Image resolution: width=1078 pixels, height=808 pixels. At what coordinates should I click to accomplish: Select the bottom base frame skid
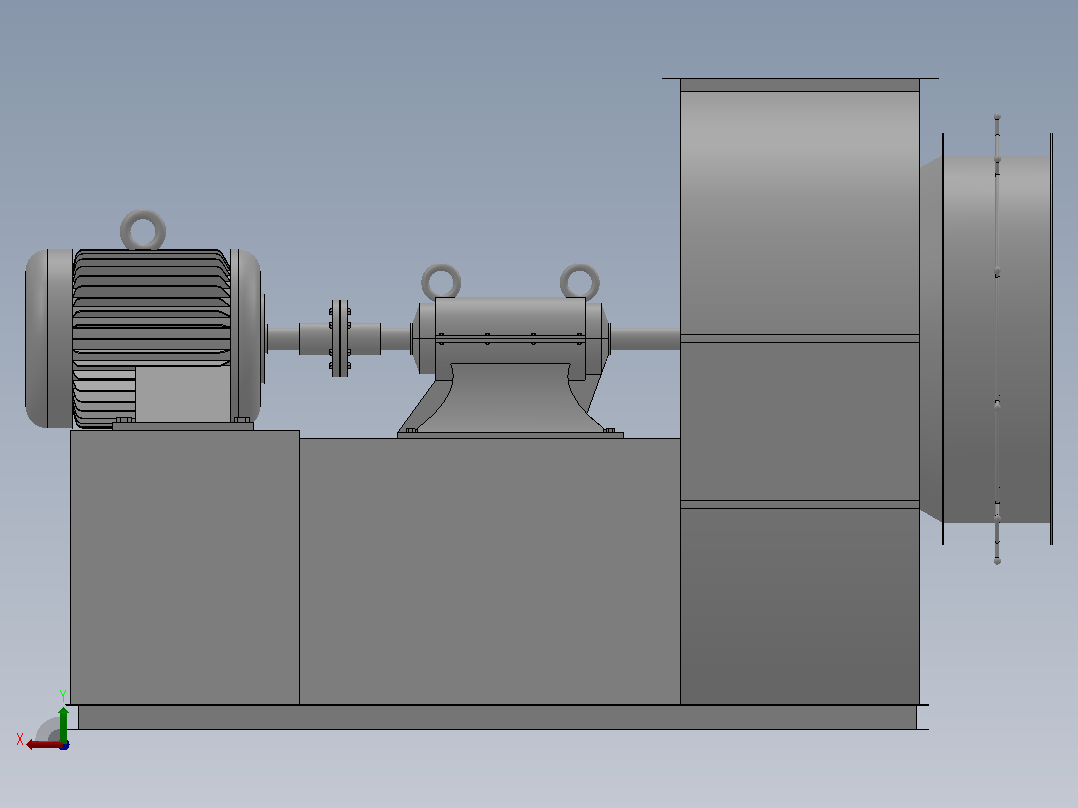point(497,717)
